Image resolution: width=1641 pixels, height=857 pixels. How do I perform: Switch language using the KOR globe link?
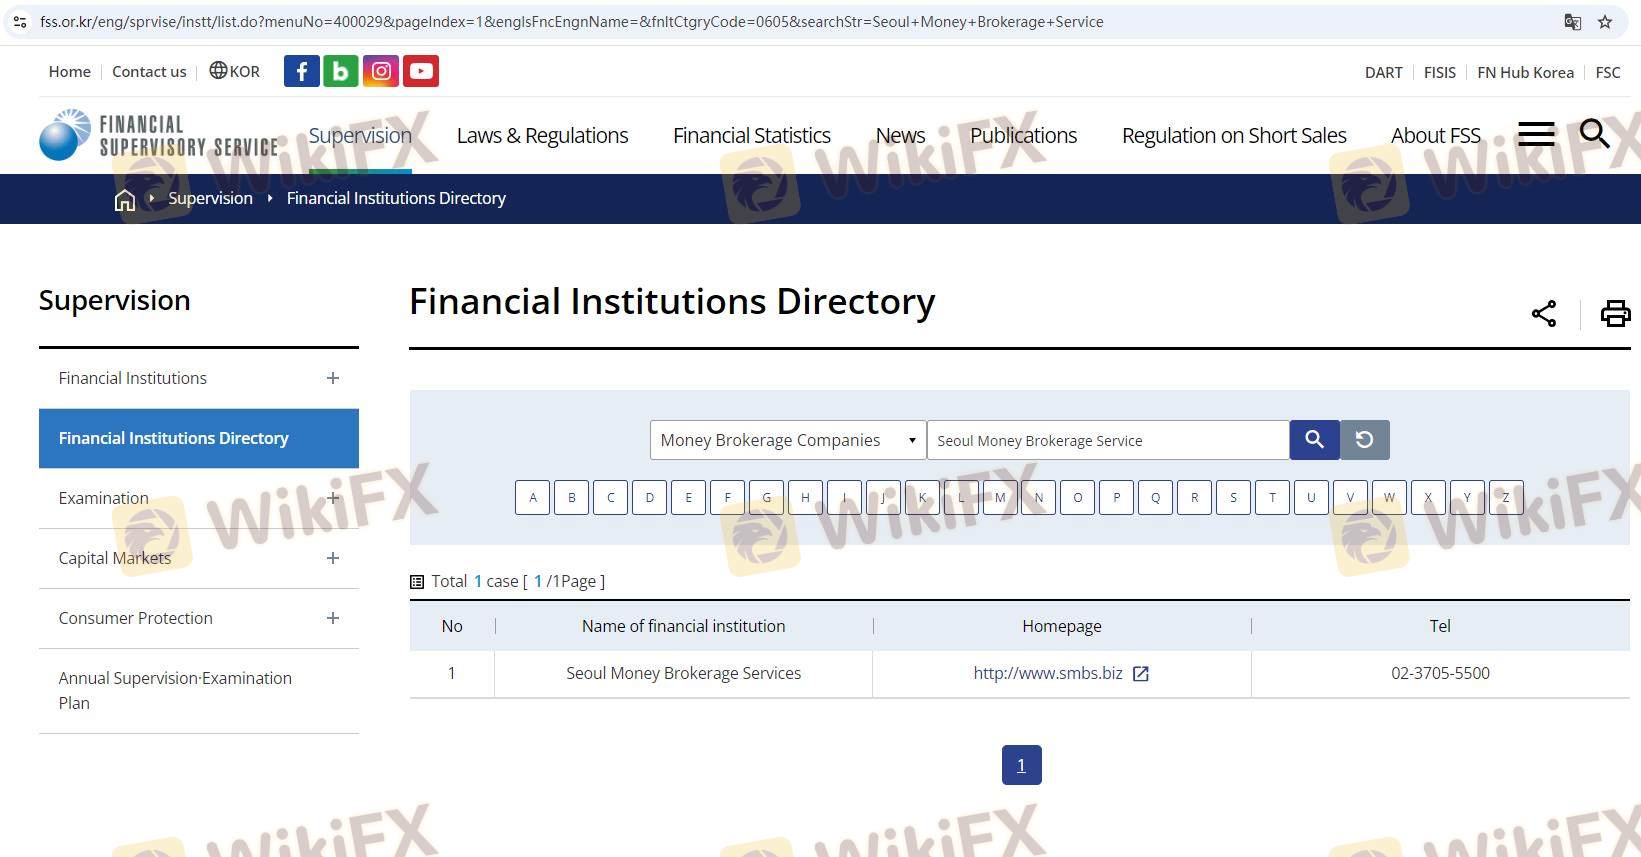(234, 71)
